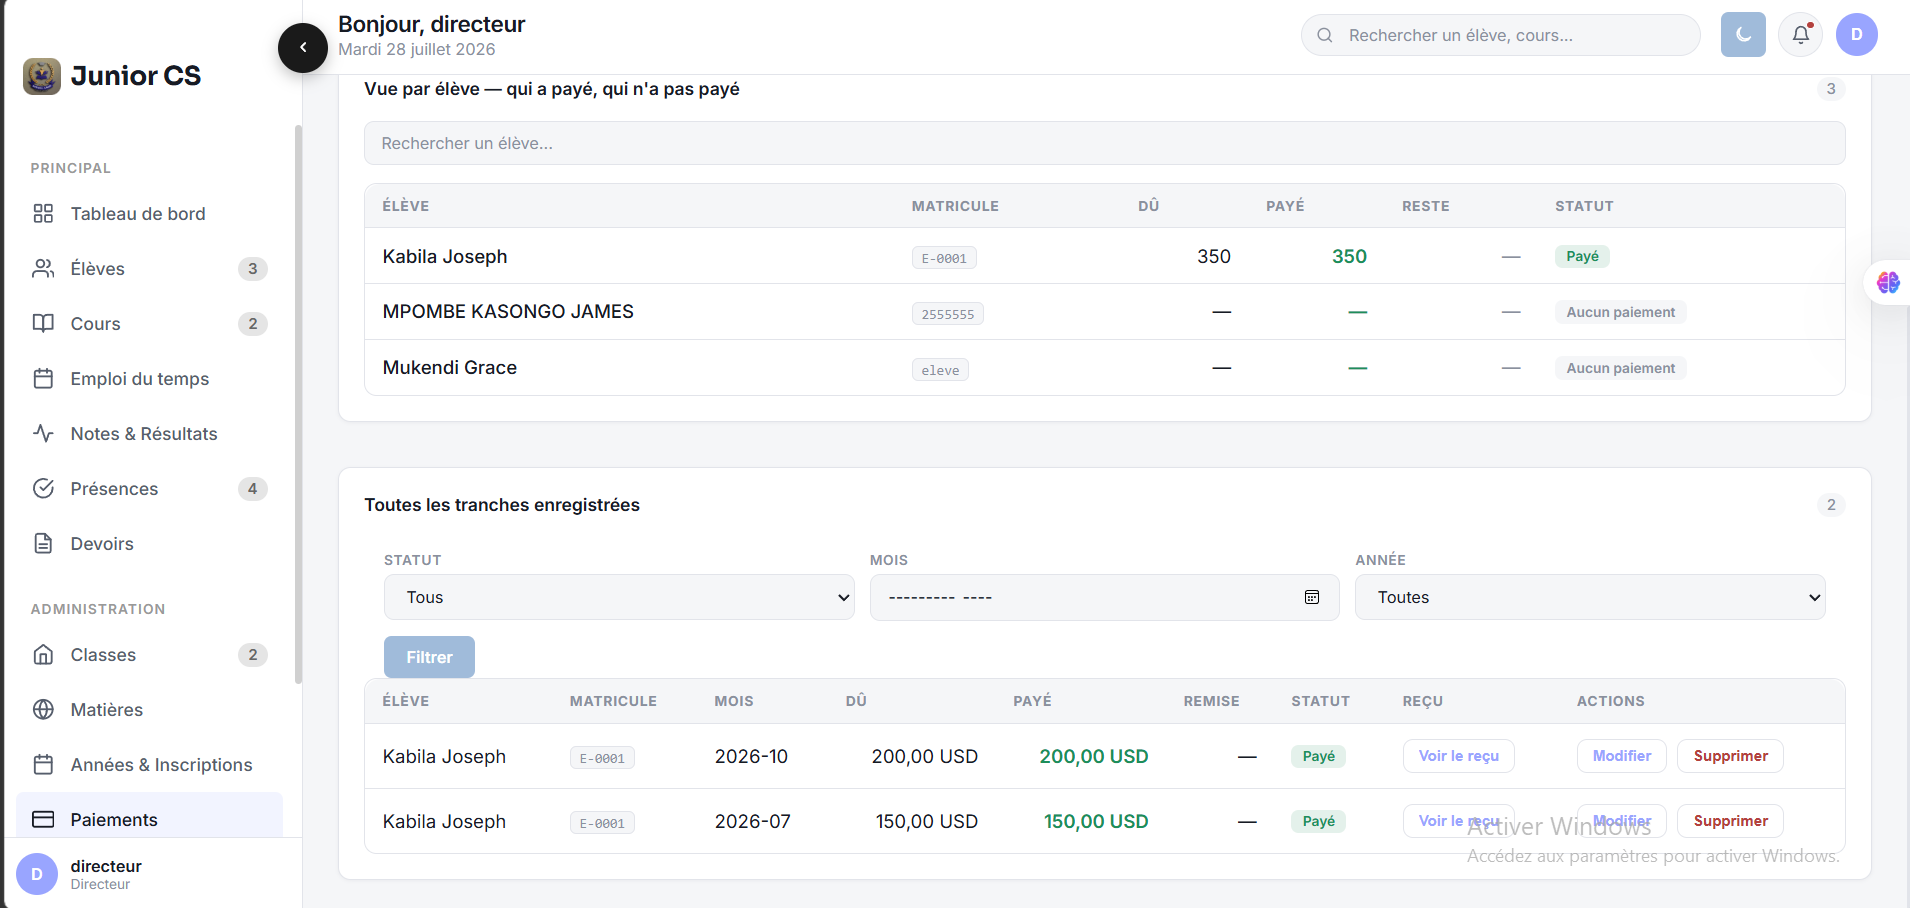Click Mukendi Grace row name
Screen dimensions: 1910x908
tap(450, 367)
